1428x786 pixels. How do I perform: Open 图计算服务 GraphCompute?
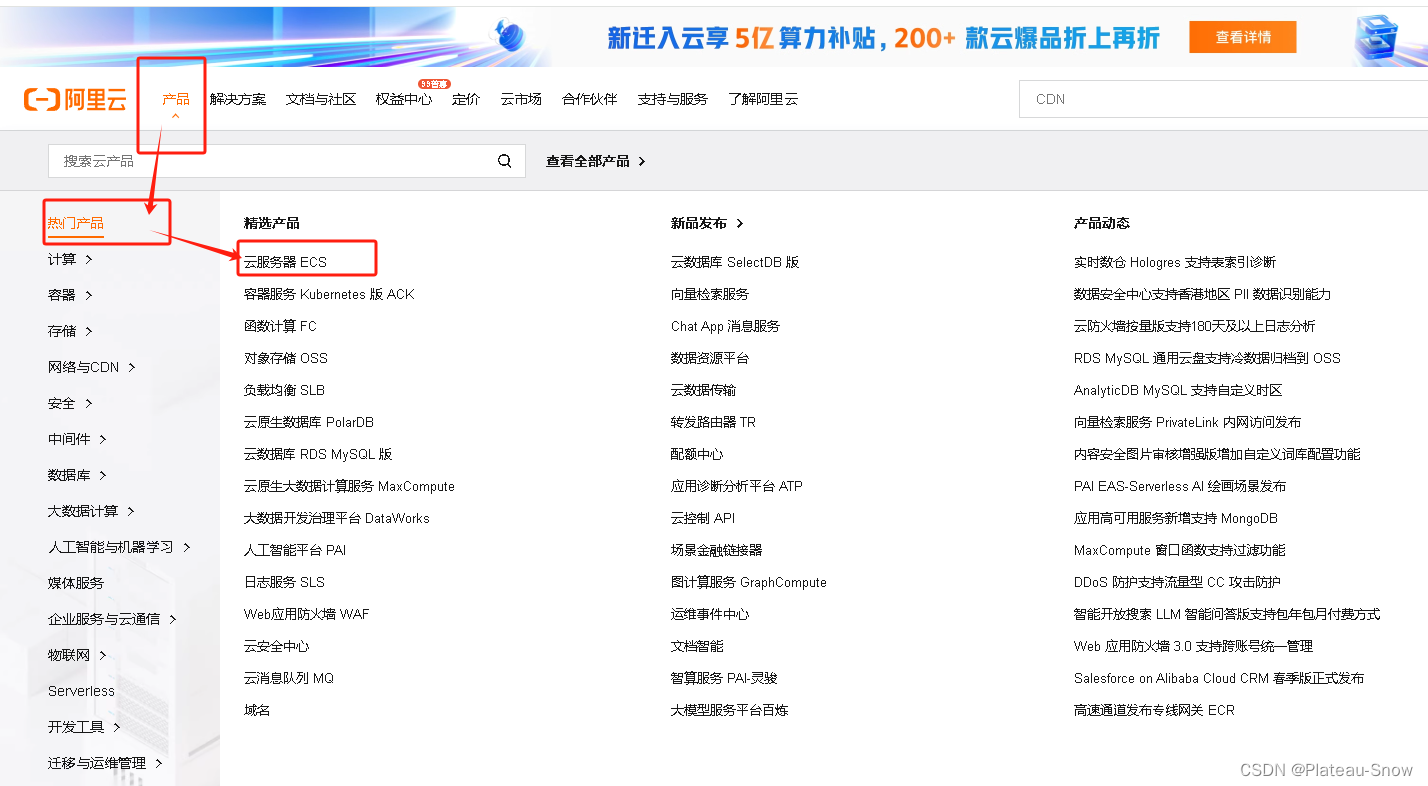click(x=749, y=582)
